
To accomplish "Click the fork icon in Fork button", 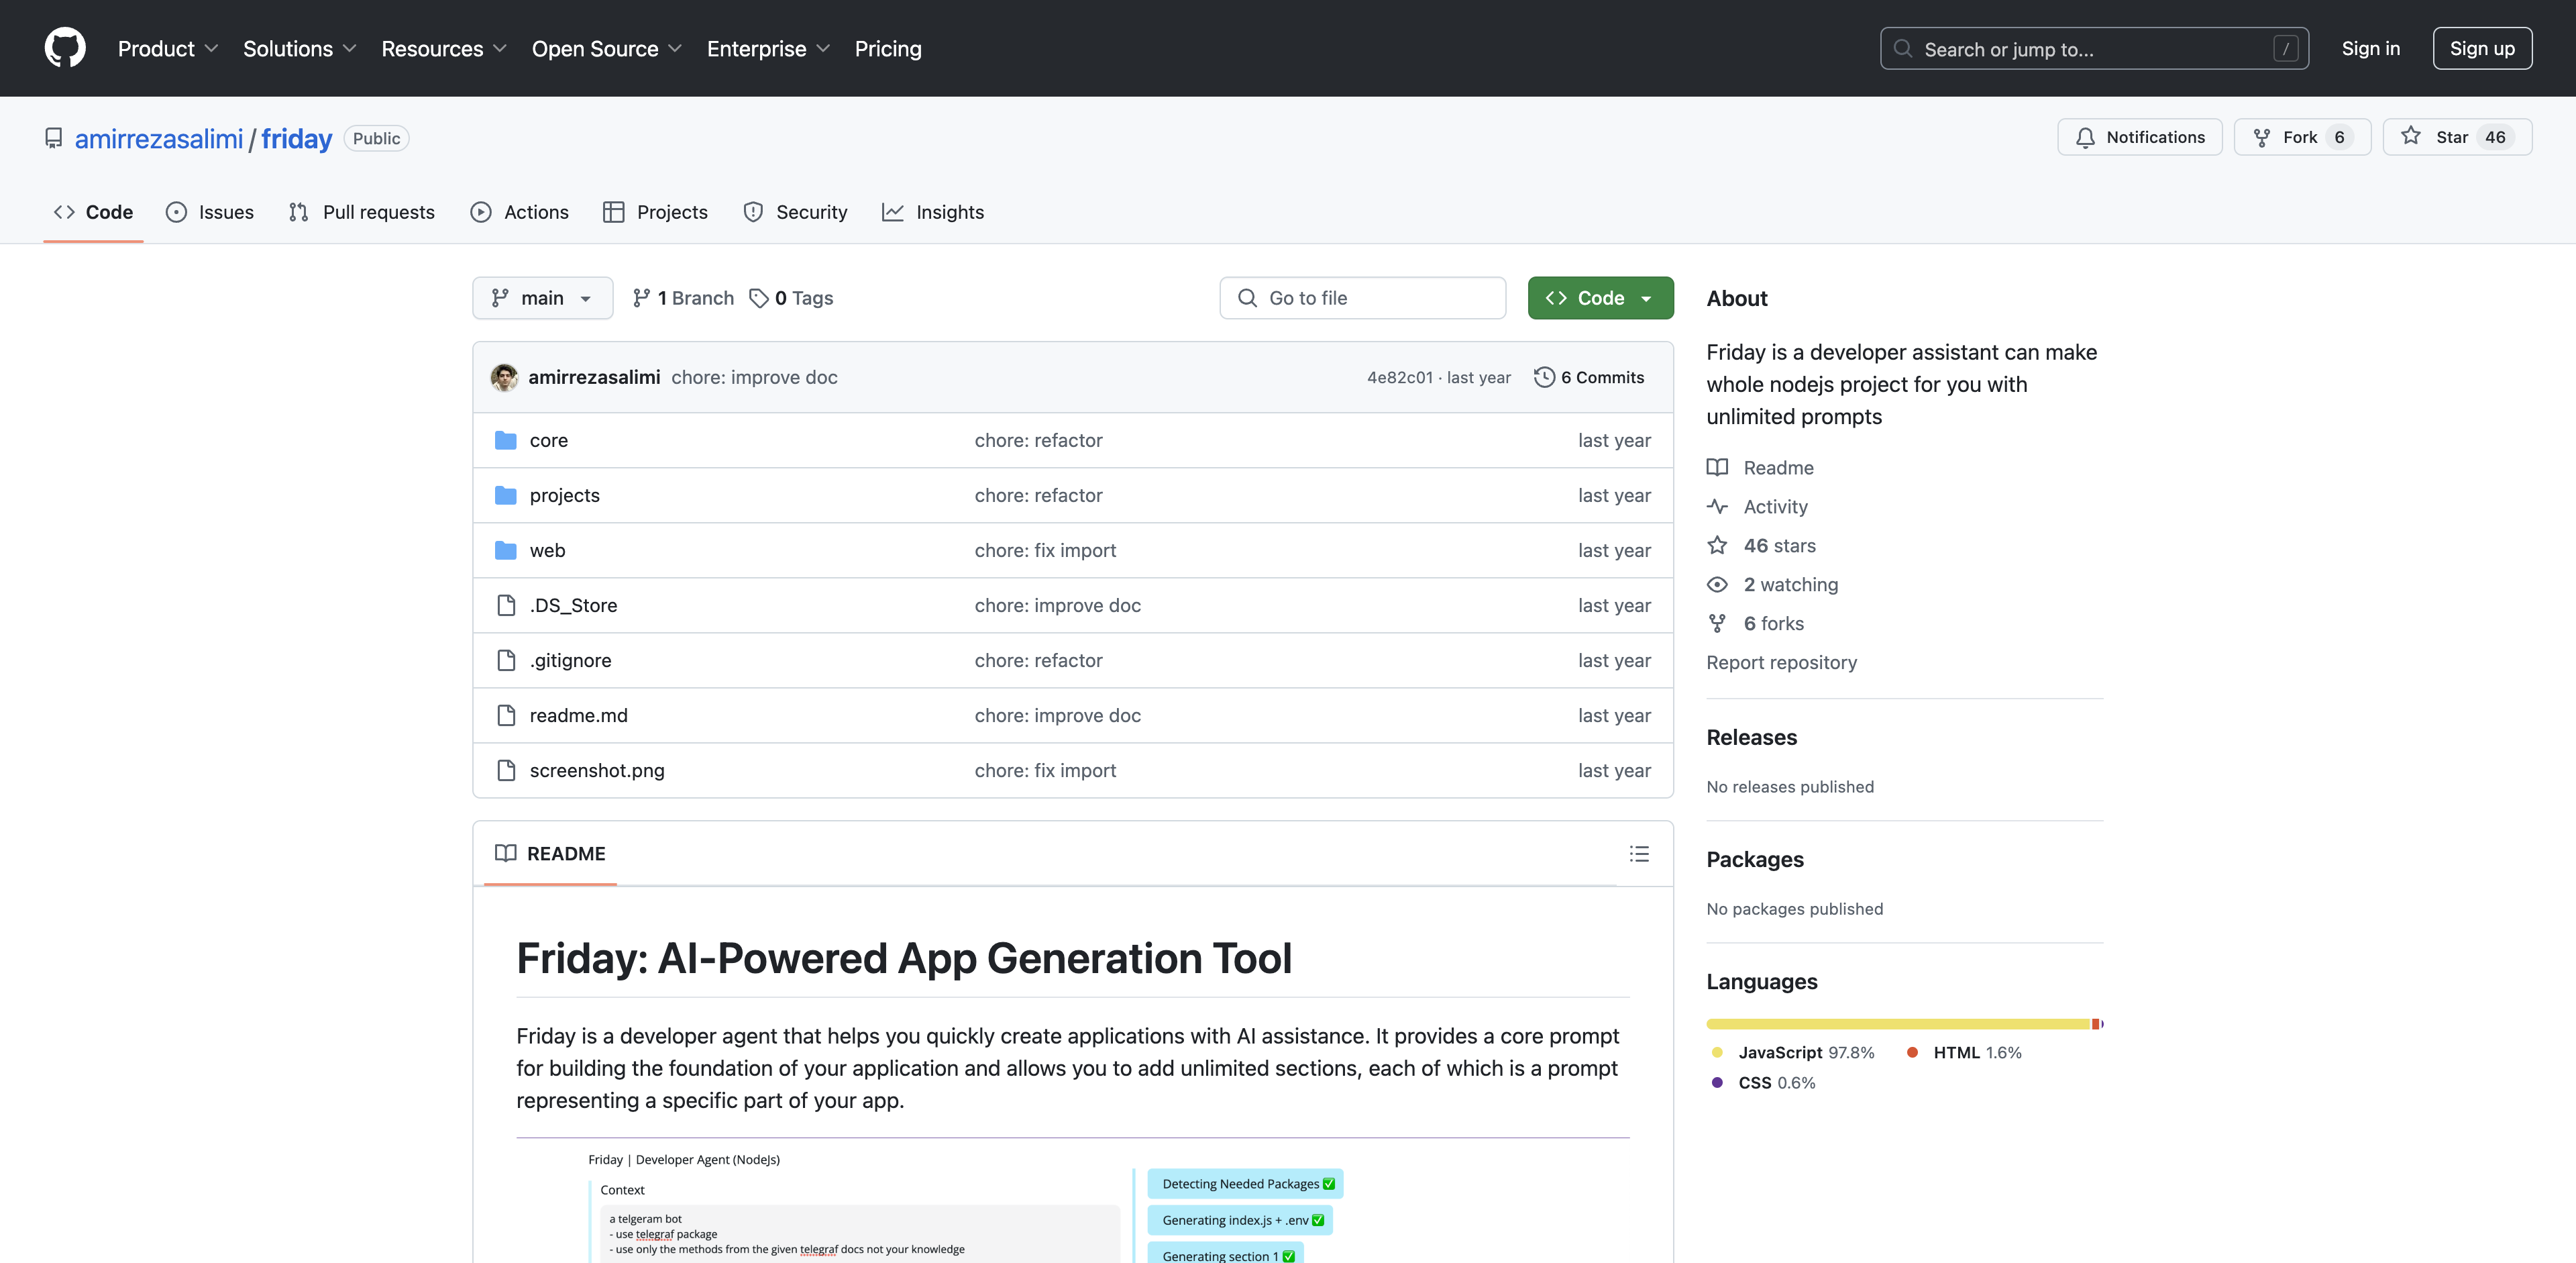I will coord(2261,137).
